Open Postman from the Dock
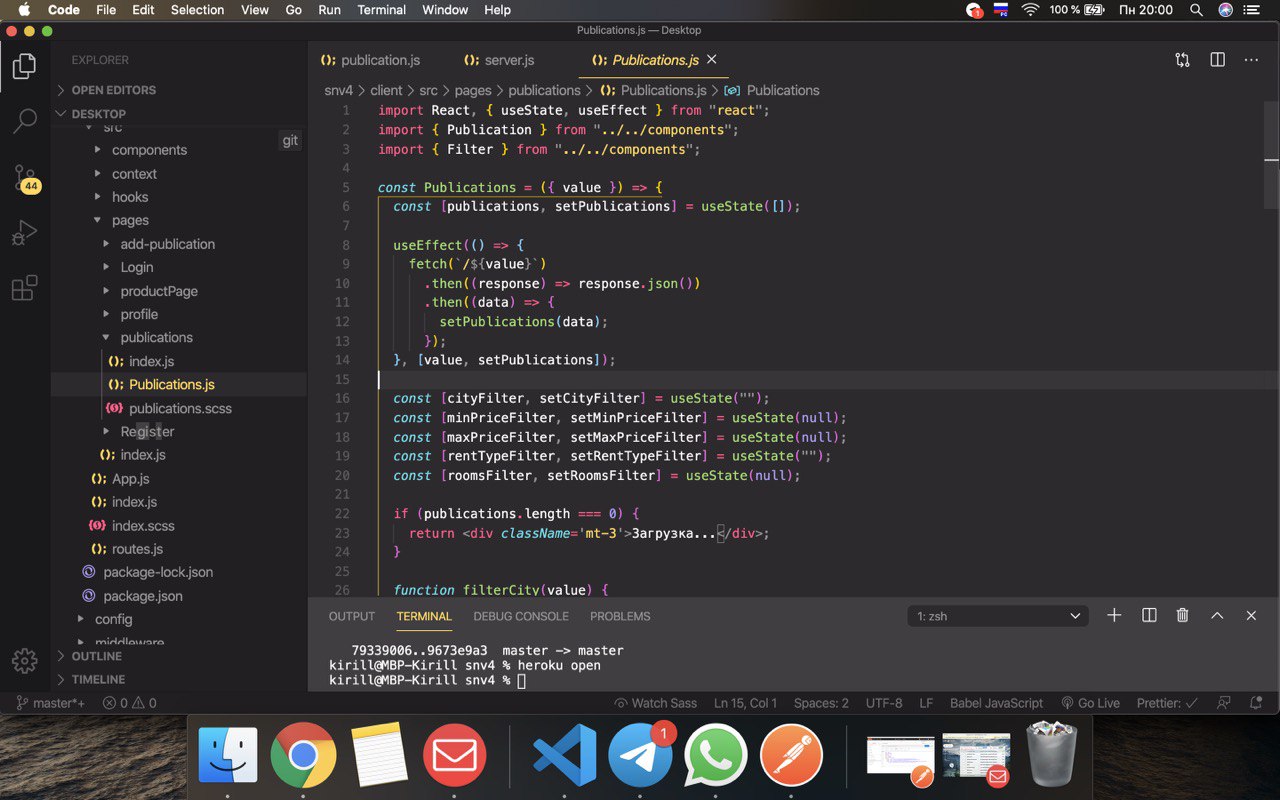The width and height of the screenshot is (1280, 800). [791, 755]
